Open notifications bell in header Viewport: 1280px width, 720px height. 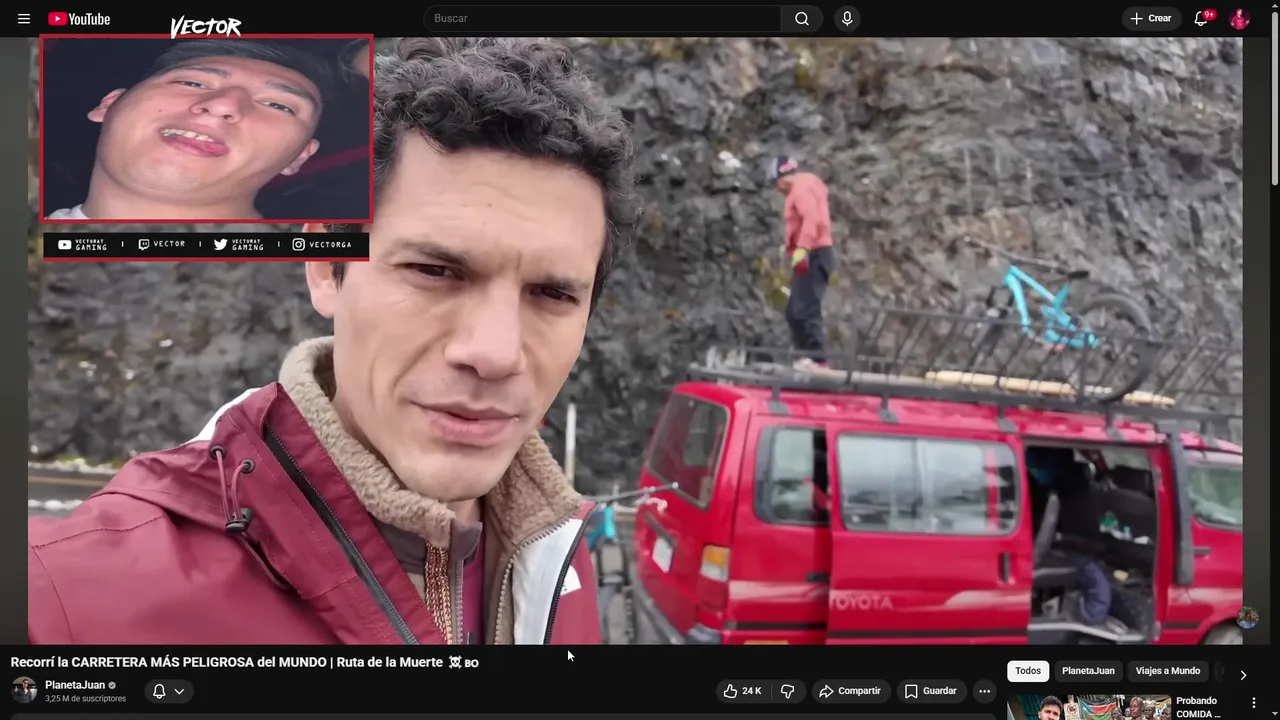1202,19
